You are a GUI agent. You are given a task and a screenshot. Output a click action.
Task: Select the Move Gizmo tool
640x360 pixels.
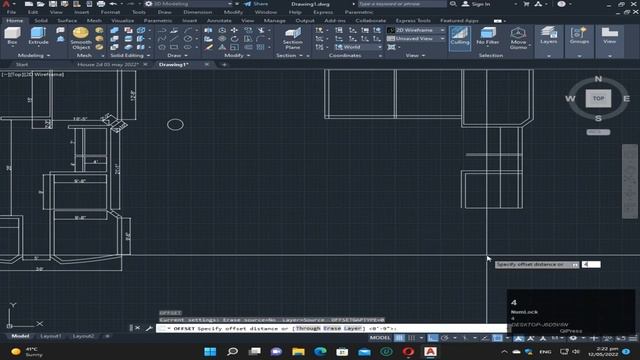[518, 38]
